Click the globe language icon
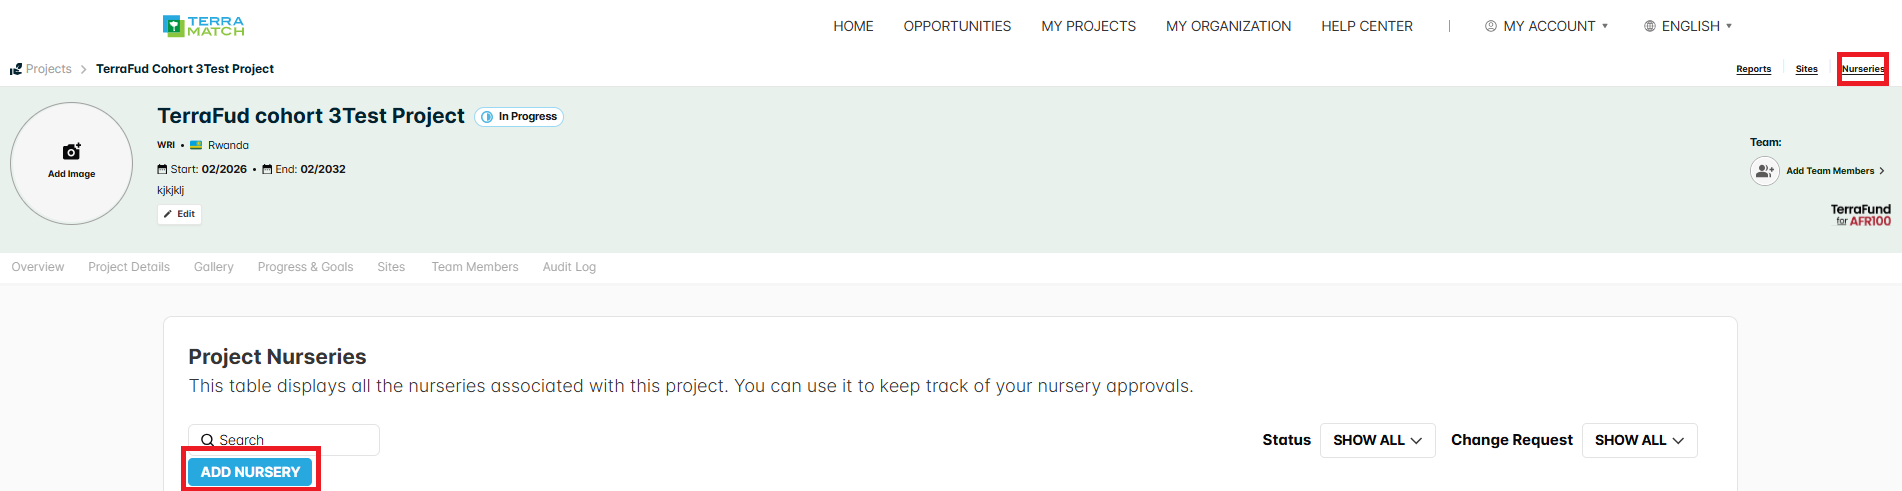1902x491 pixels. coord(1649,26)
